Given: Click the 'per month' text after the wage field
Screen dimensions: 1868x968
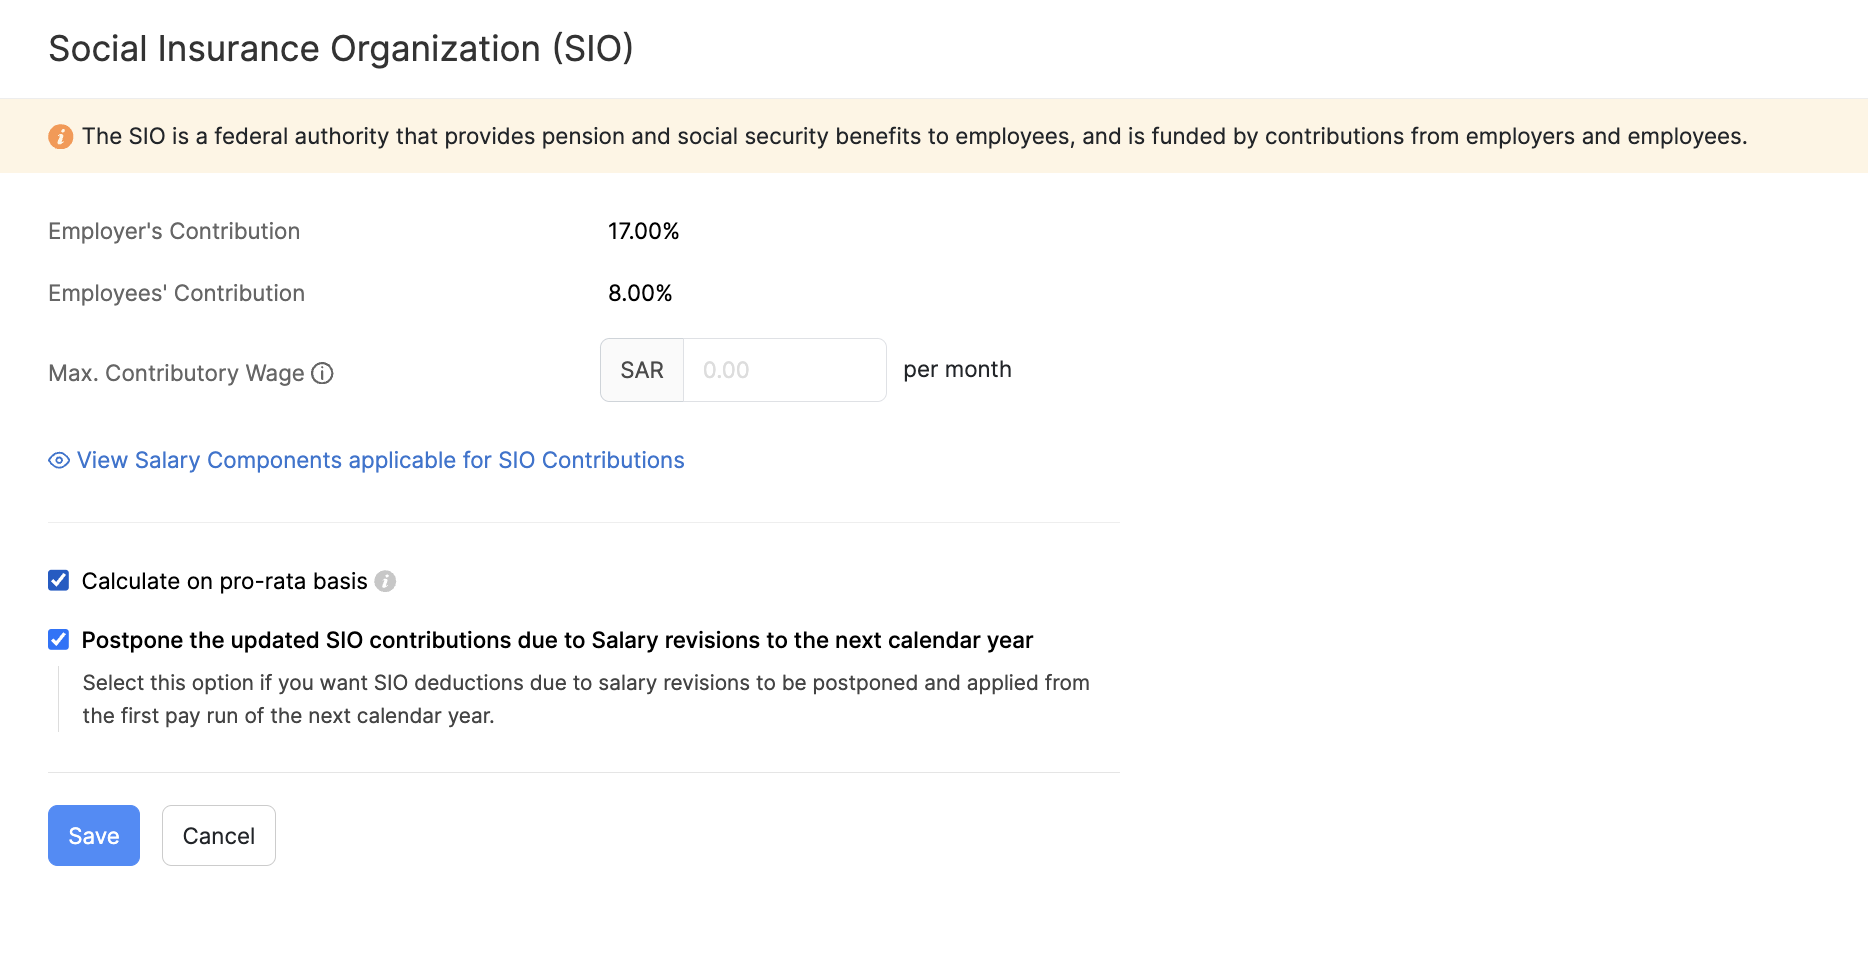Looking at the screenshot, I should click(x=957, y=370).
